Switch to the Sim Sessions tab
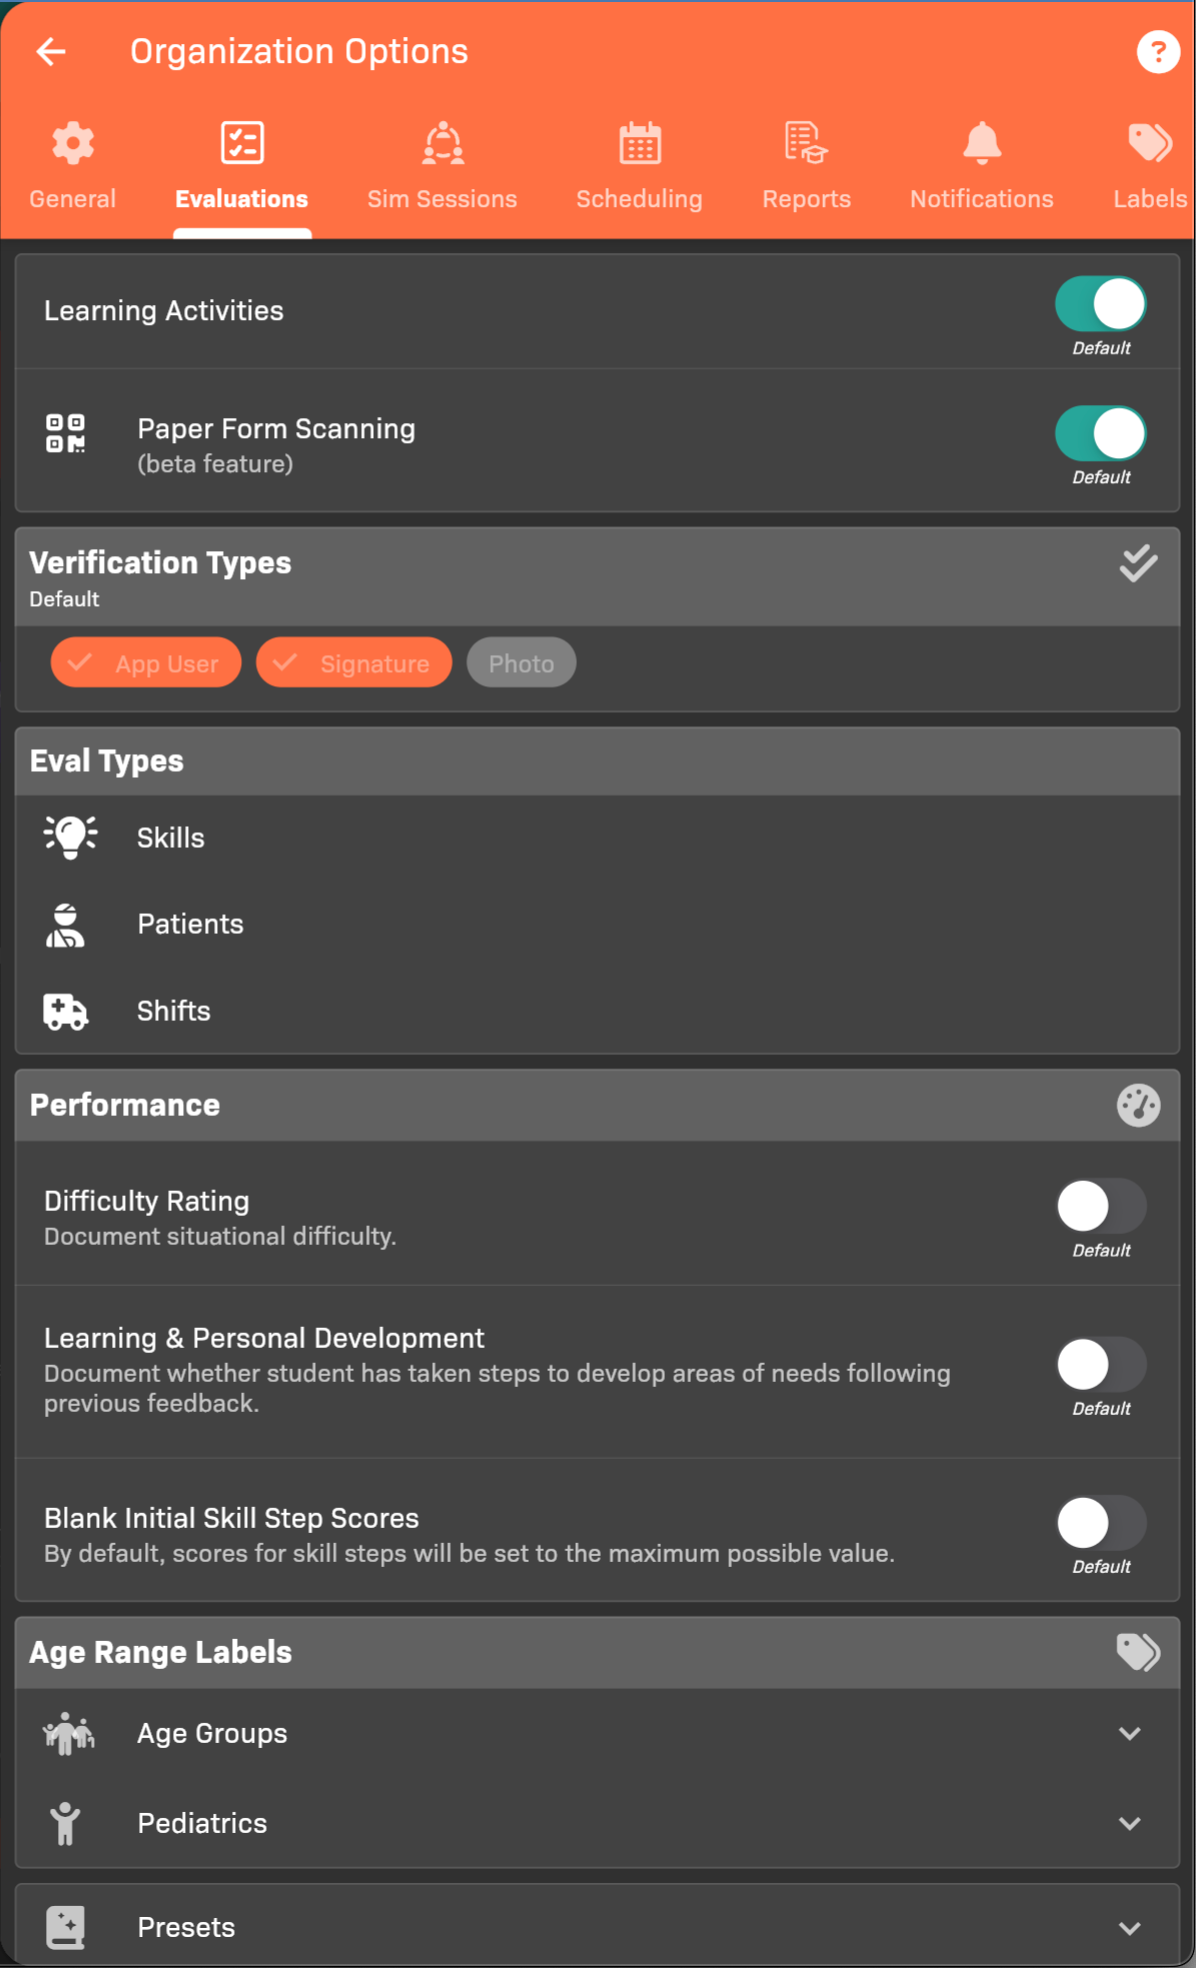The width and height of the screenshot is (1196, 1968). tap(442, 166)
